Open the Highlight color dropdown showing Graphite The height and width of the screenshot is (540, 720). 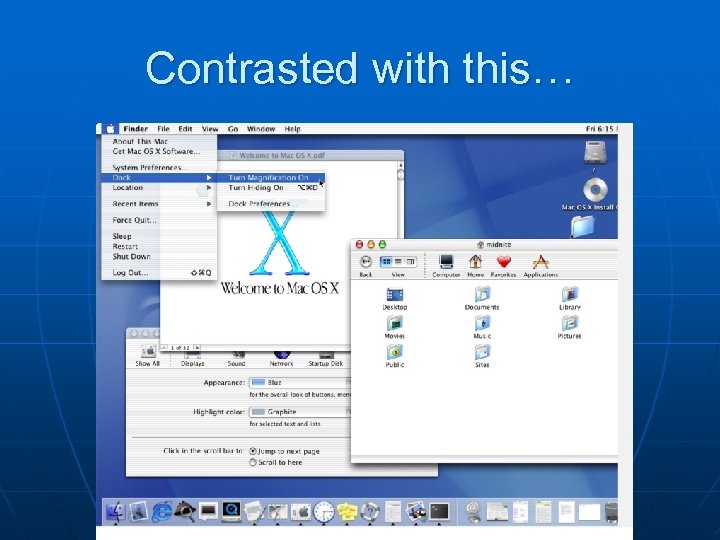pos(300,412)
